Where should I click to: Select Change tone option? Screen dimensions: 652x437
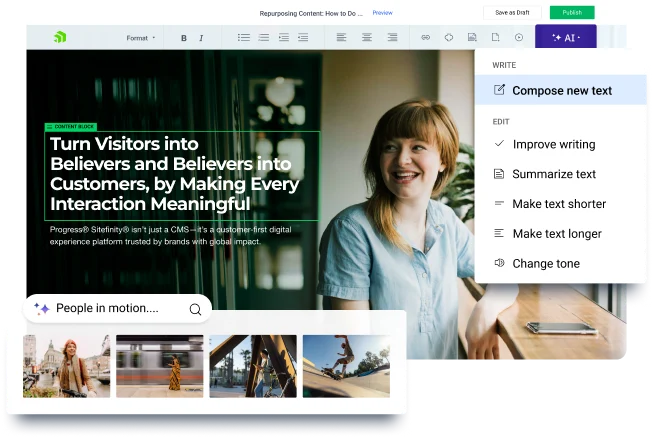545,264
